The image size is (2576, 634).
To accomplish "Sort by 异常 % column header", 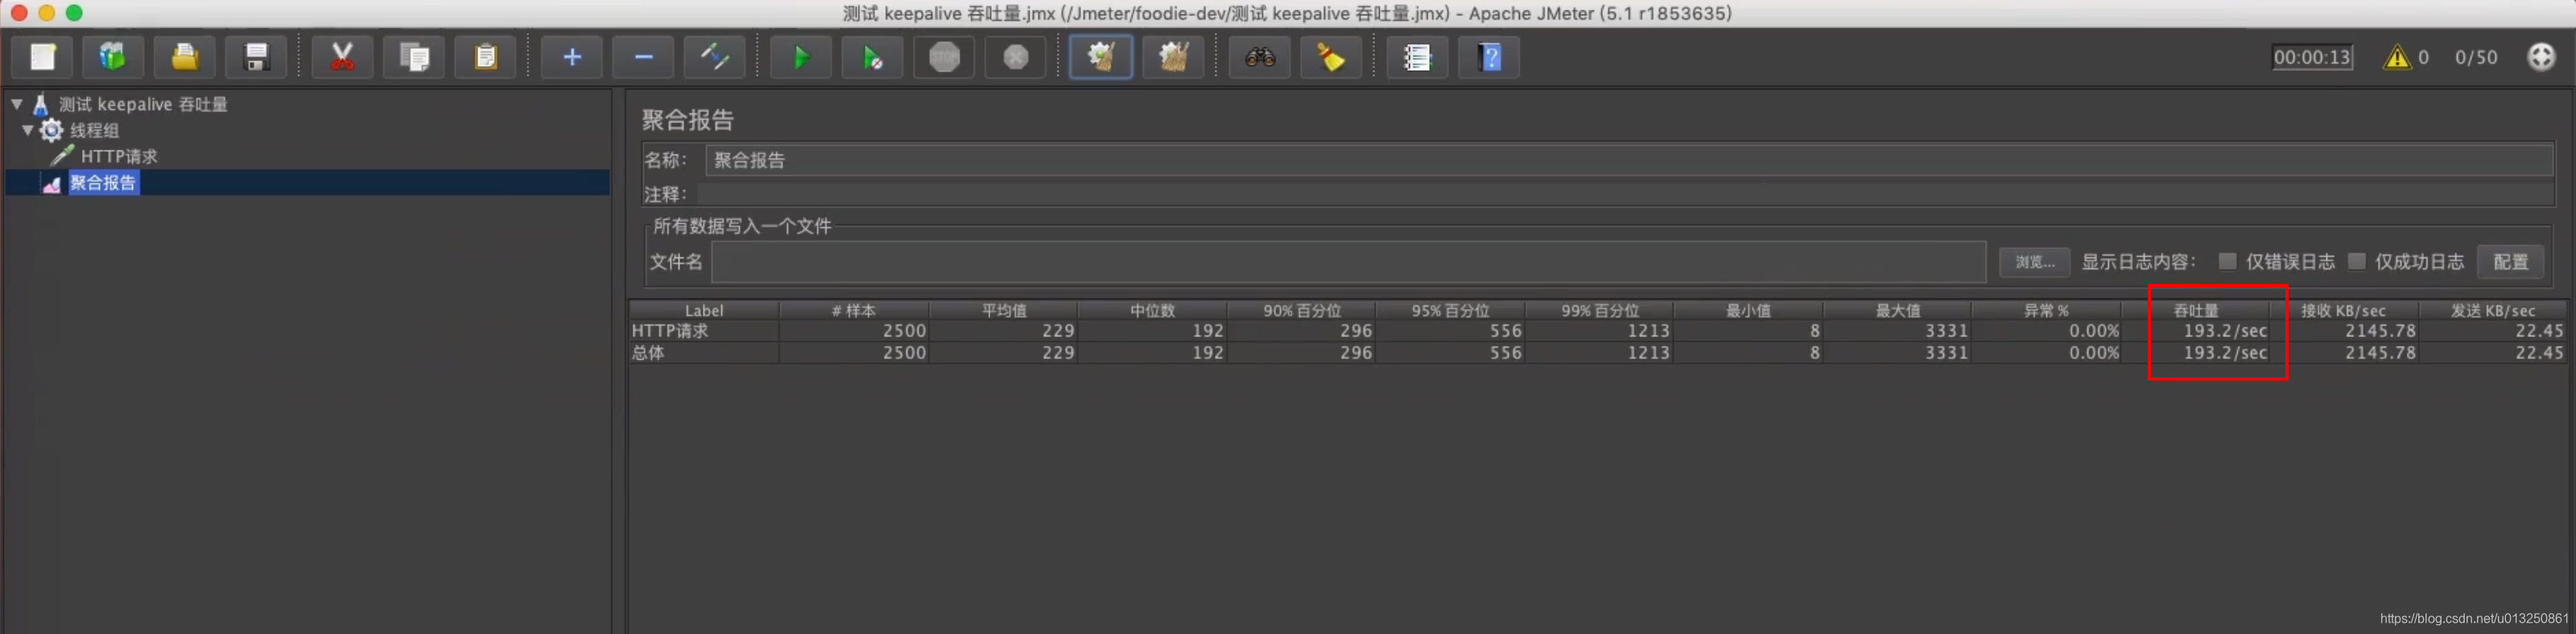I will pos(2046,311).
